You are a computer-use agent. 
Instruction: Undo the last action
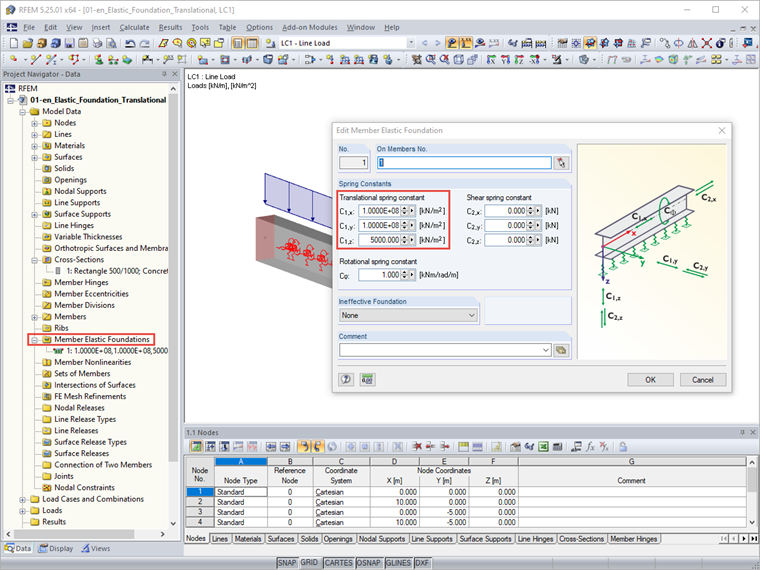130,43
